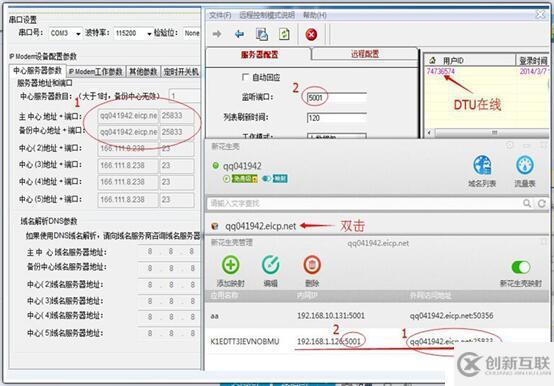Select the aa mapping row
The image size is (554, 386).
tap(377, 316)
